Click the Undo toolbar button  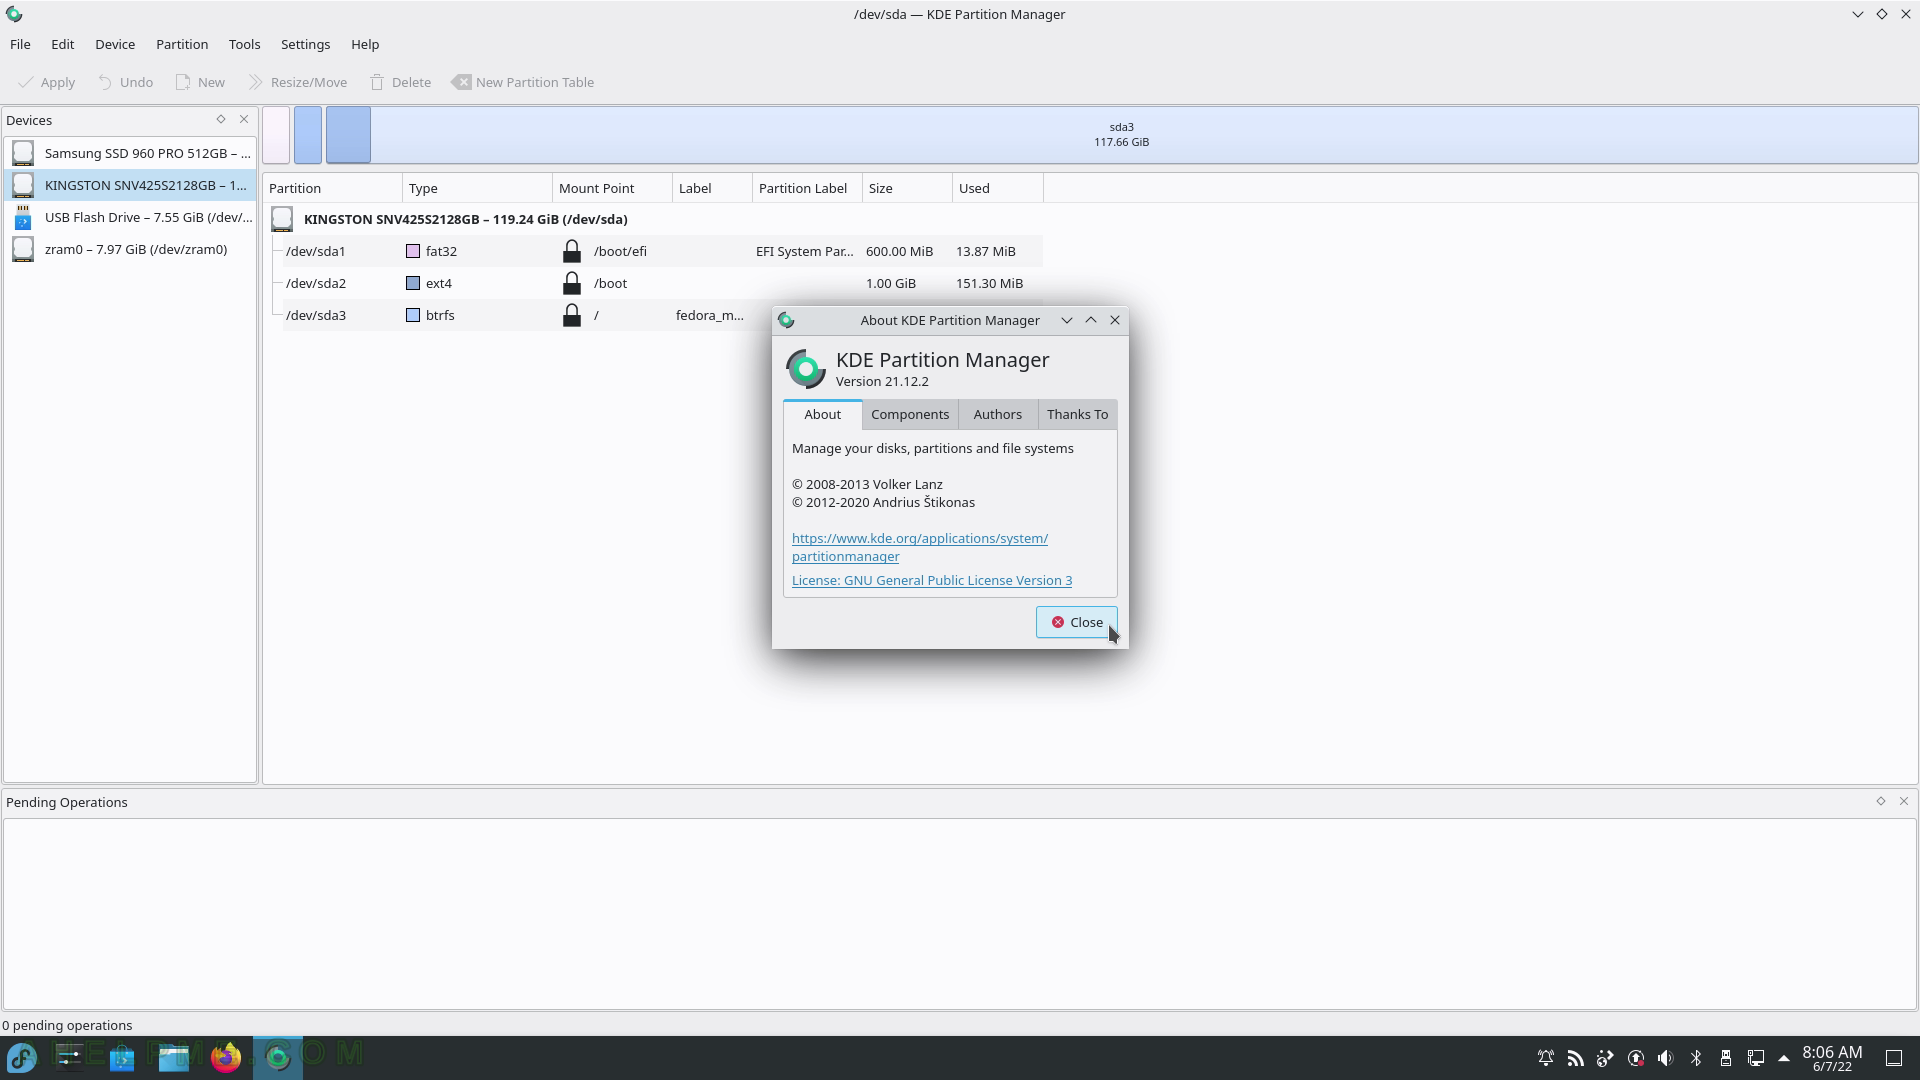(126, 82)
